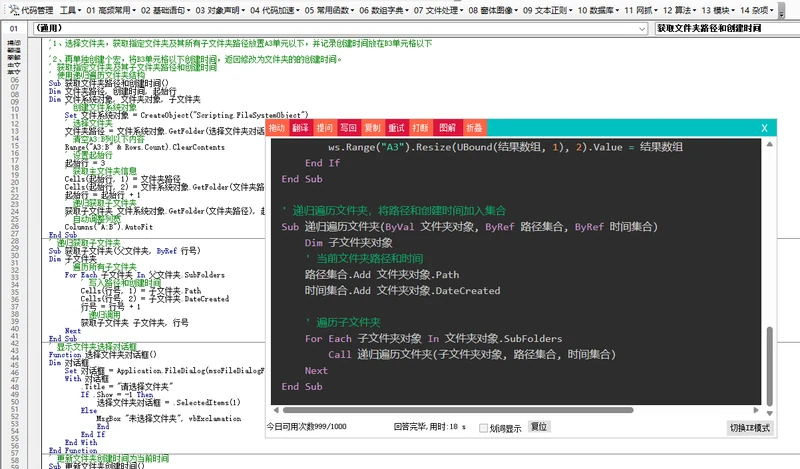Image resolution: width=800 pixels, height=469 pixels.
Task: Click 'Function 选择文件夹对话框()' line in editor
Action: click(103, 355)
